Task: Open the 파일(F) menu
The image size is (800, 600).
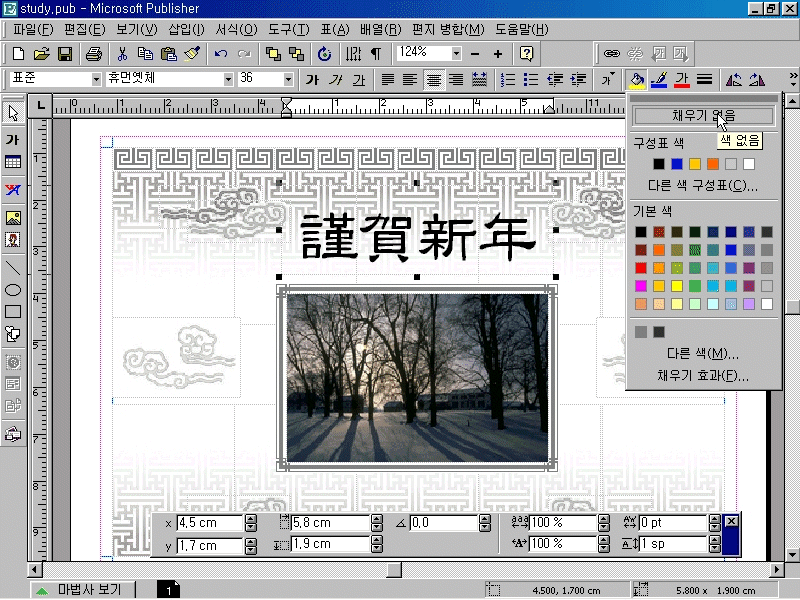Action: [33, 30]
